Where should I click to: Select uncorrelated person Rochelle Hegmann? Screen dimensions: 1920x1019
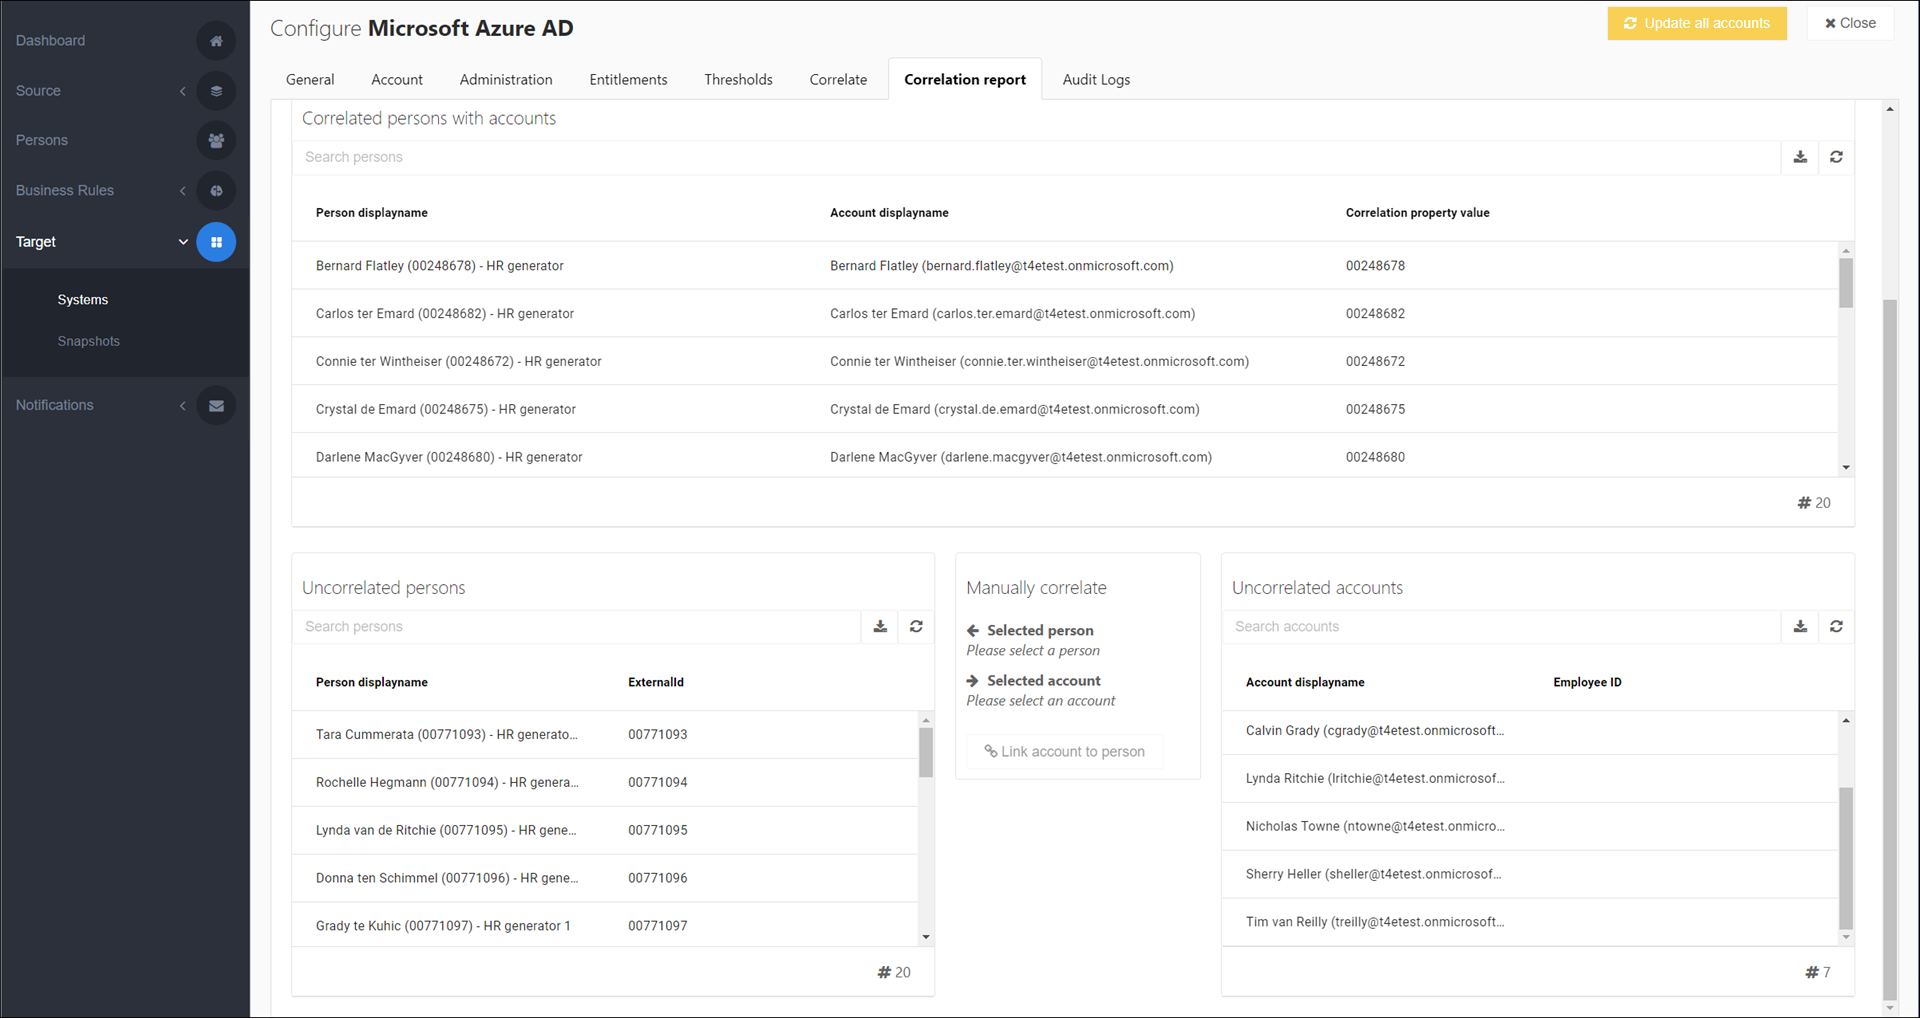pos(605,783)
